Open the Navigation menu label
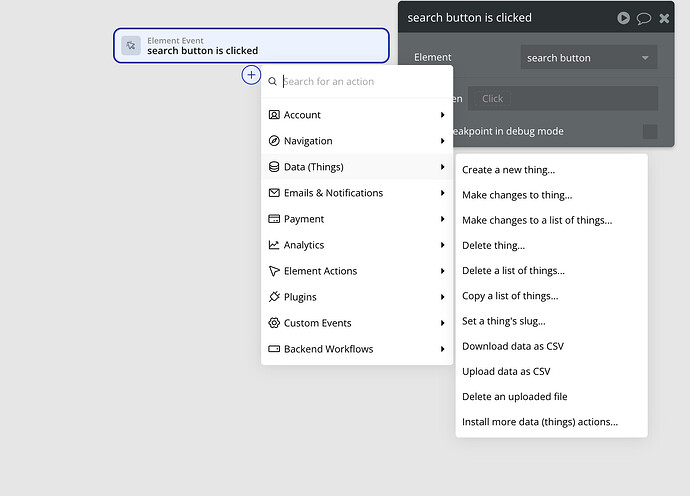This screenshot has width=690, height=496. tap(308, 141)
